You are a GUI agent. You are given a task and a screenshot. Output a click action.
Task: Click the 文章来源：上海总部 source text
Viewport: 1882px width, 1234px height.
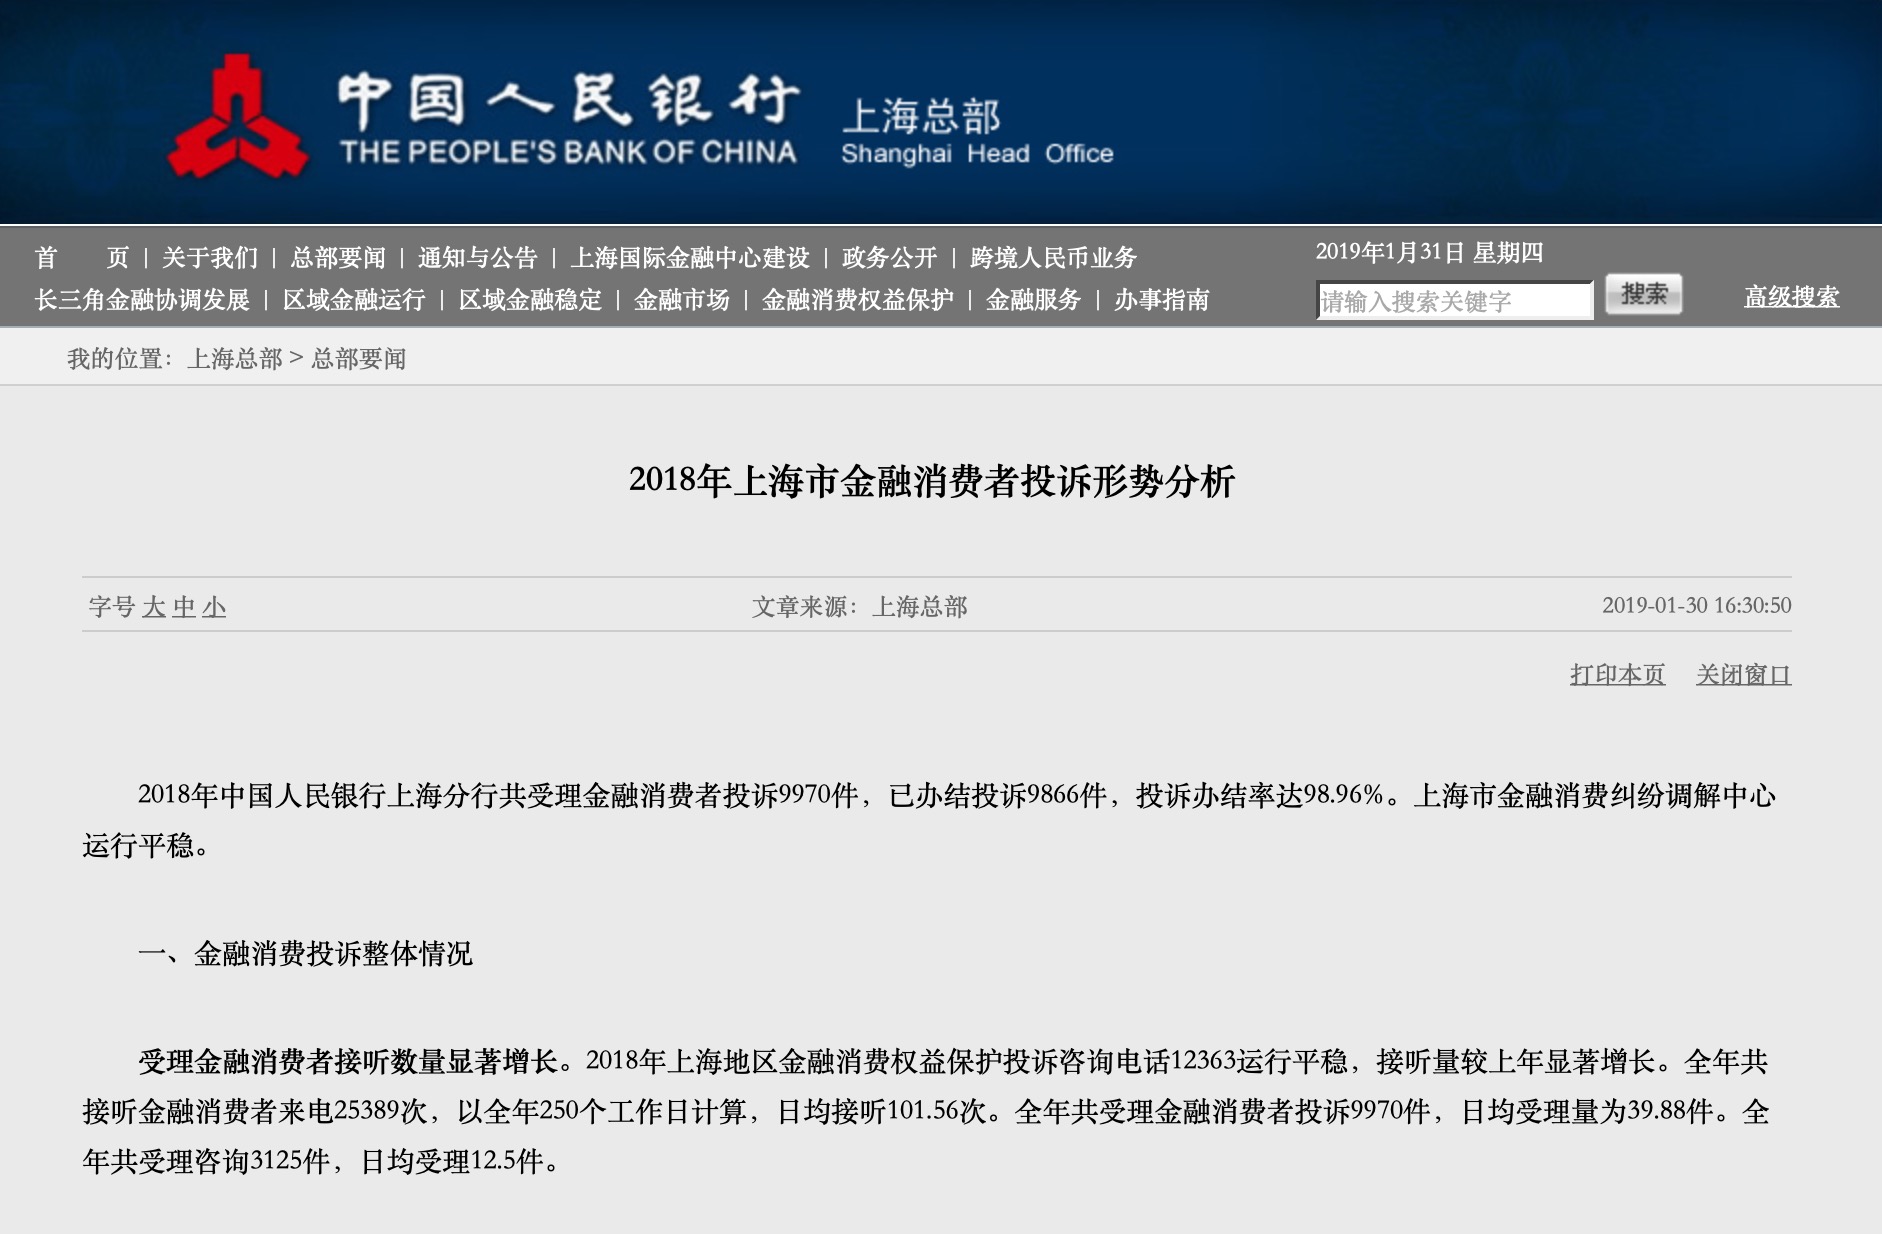(860, 607)
